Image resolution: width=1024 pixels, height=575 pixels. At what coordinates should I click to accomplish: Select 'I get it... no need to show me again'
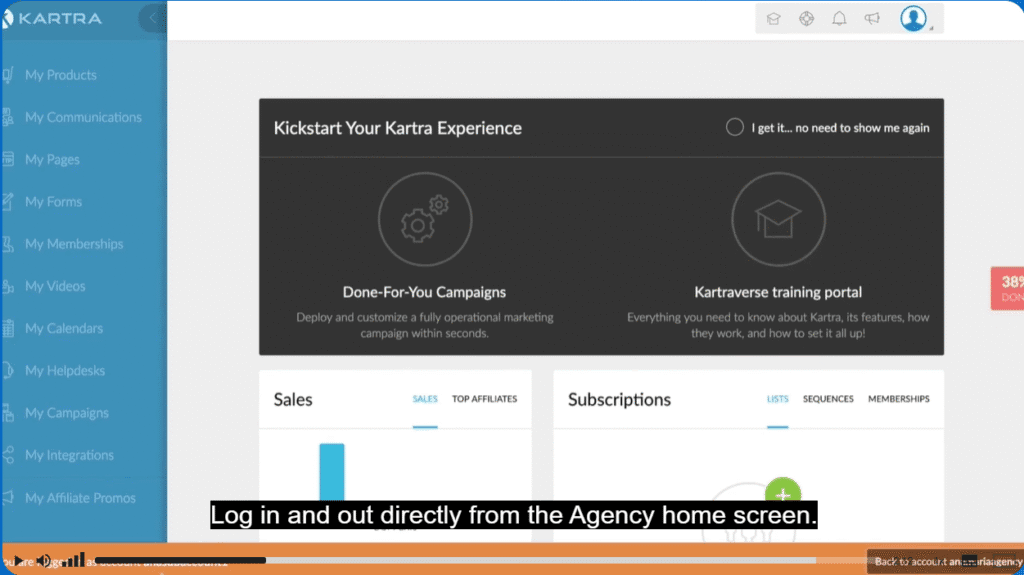tap(735, 127)
